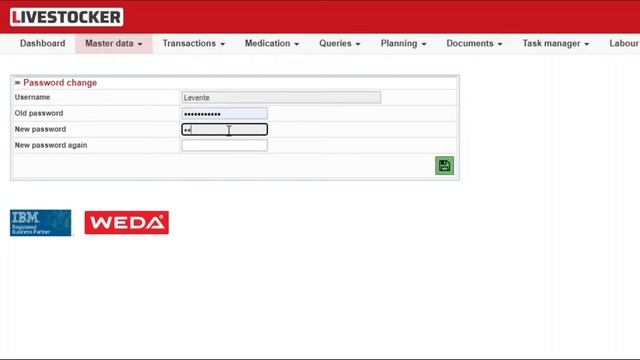
Task: Open the Documents dropdown menu
Action: [x=474, y=43]
